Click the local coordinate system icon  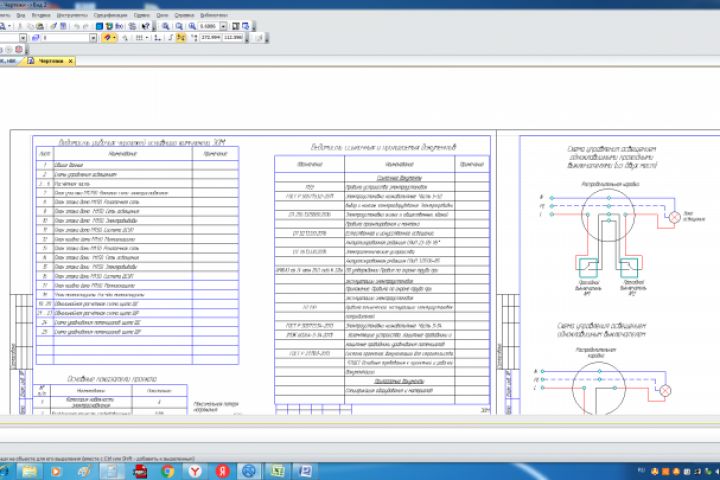[x=158, y=38]
